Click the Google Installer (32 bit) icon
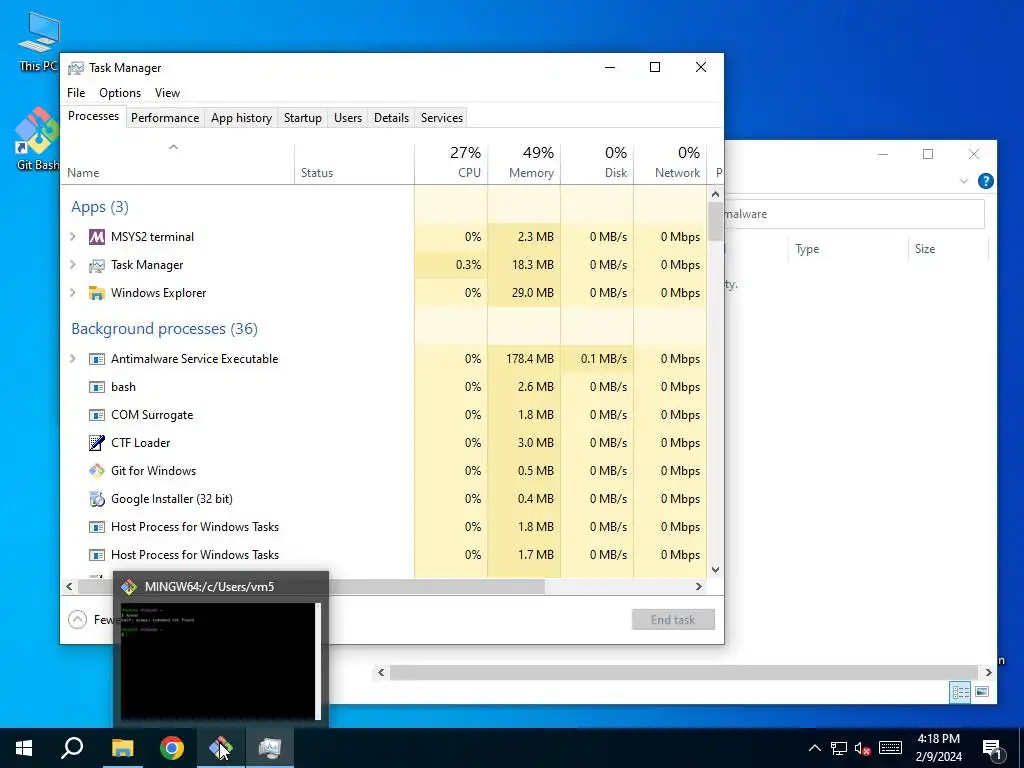Image resolution: width=1024 pixels, height=768 pixels. click(x=97, y=499)
